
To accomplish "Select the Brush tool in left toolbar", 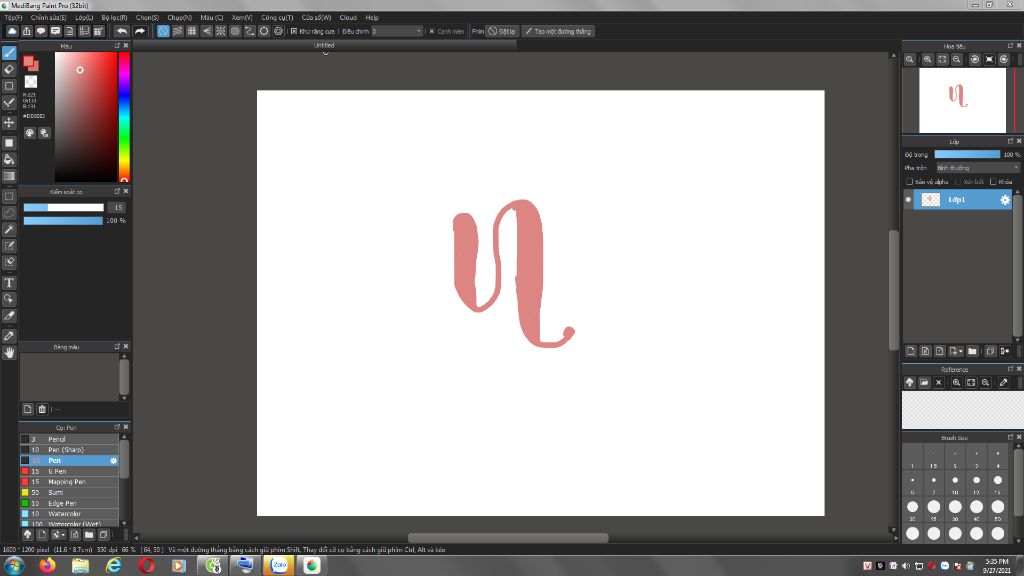I will 9,53.
